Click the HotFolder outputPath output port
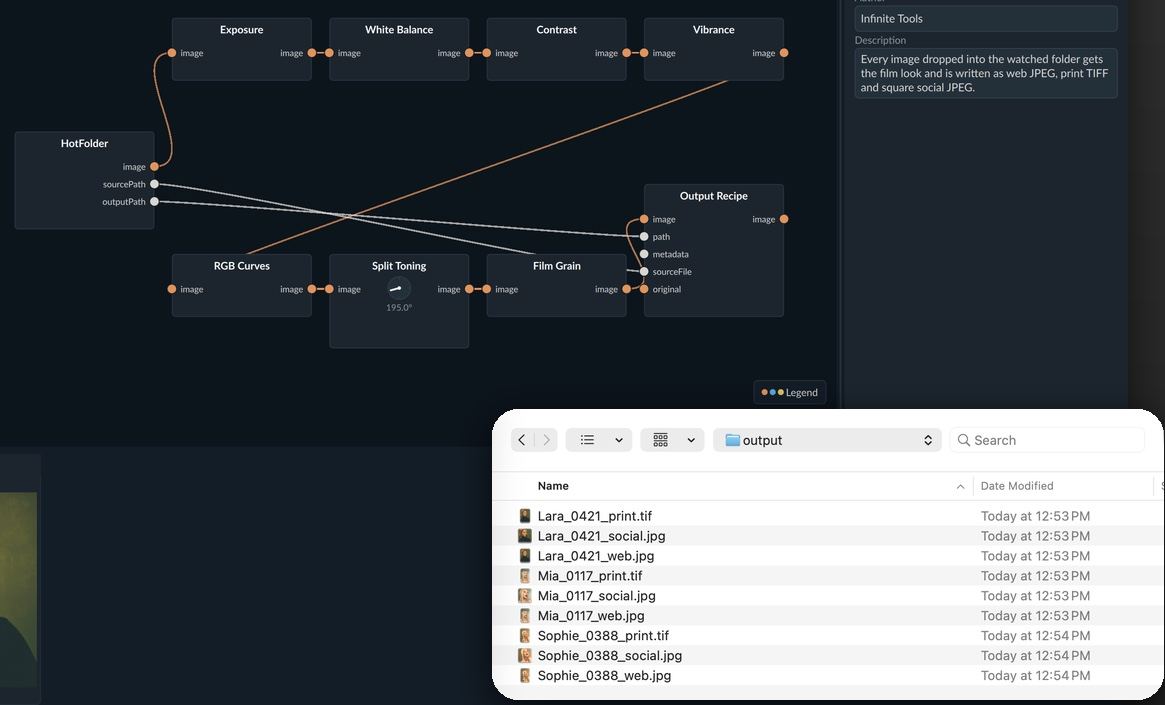1165x705 pixels. coord(154,201)
